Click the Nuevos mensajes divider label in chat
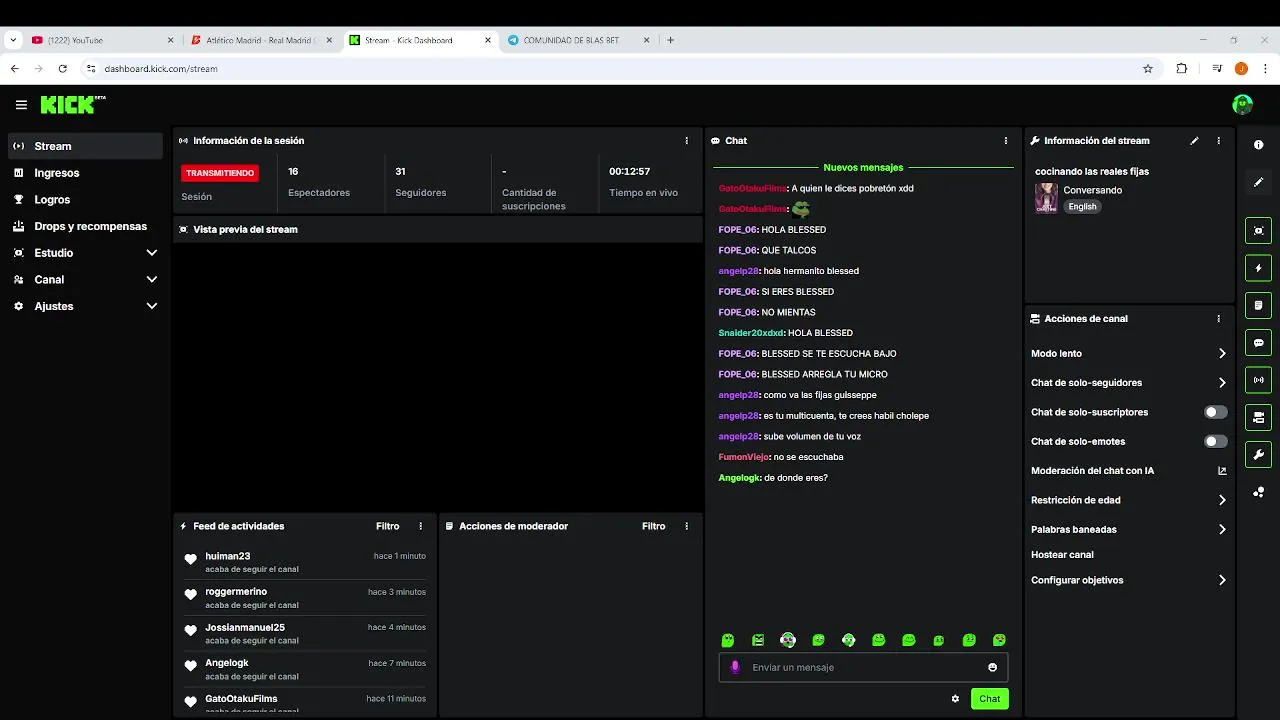 [863, 168]
